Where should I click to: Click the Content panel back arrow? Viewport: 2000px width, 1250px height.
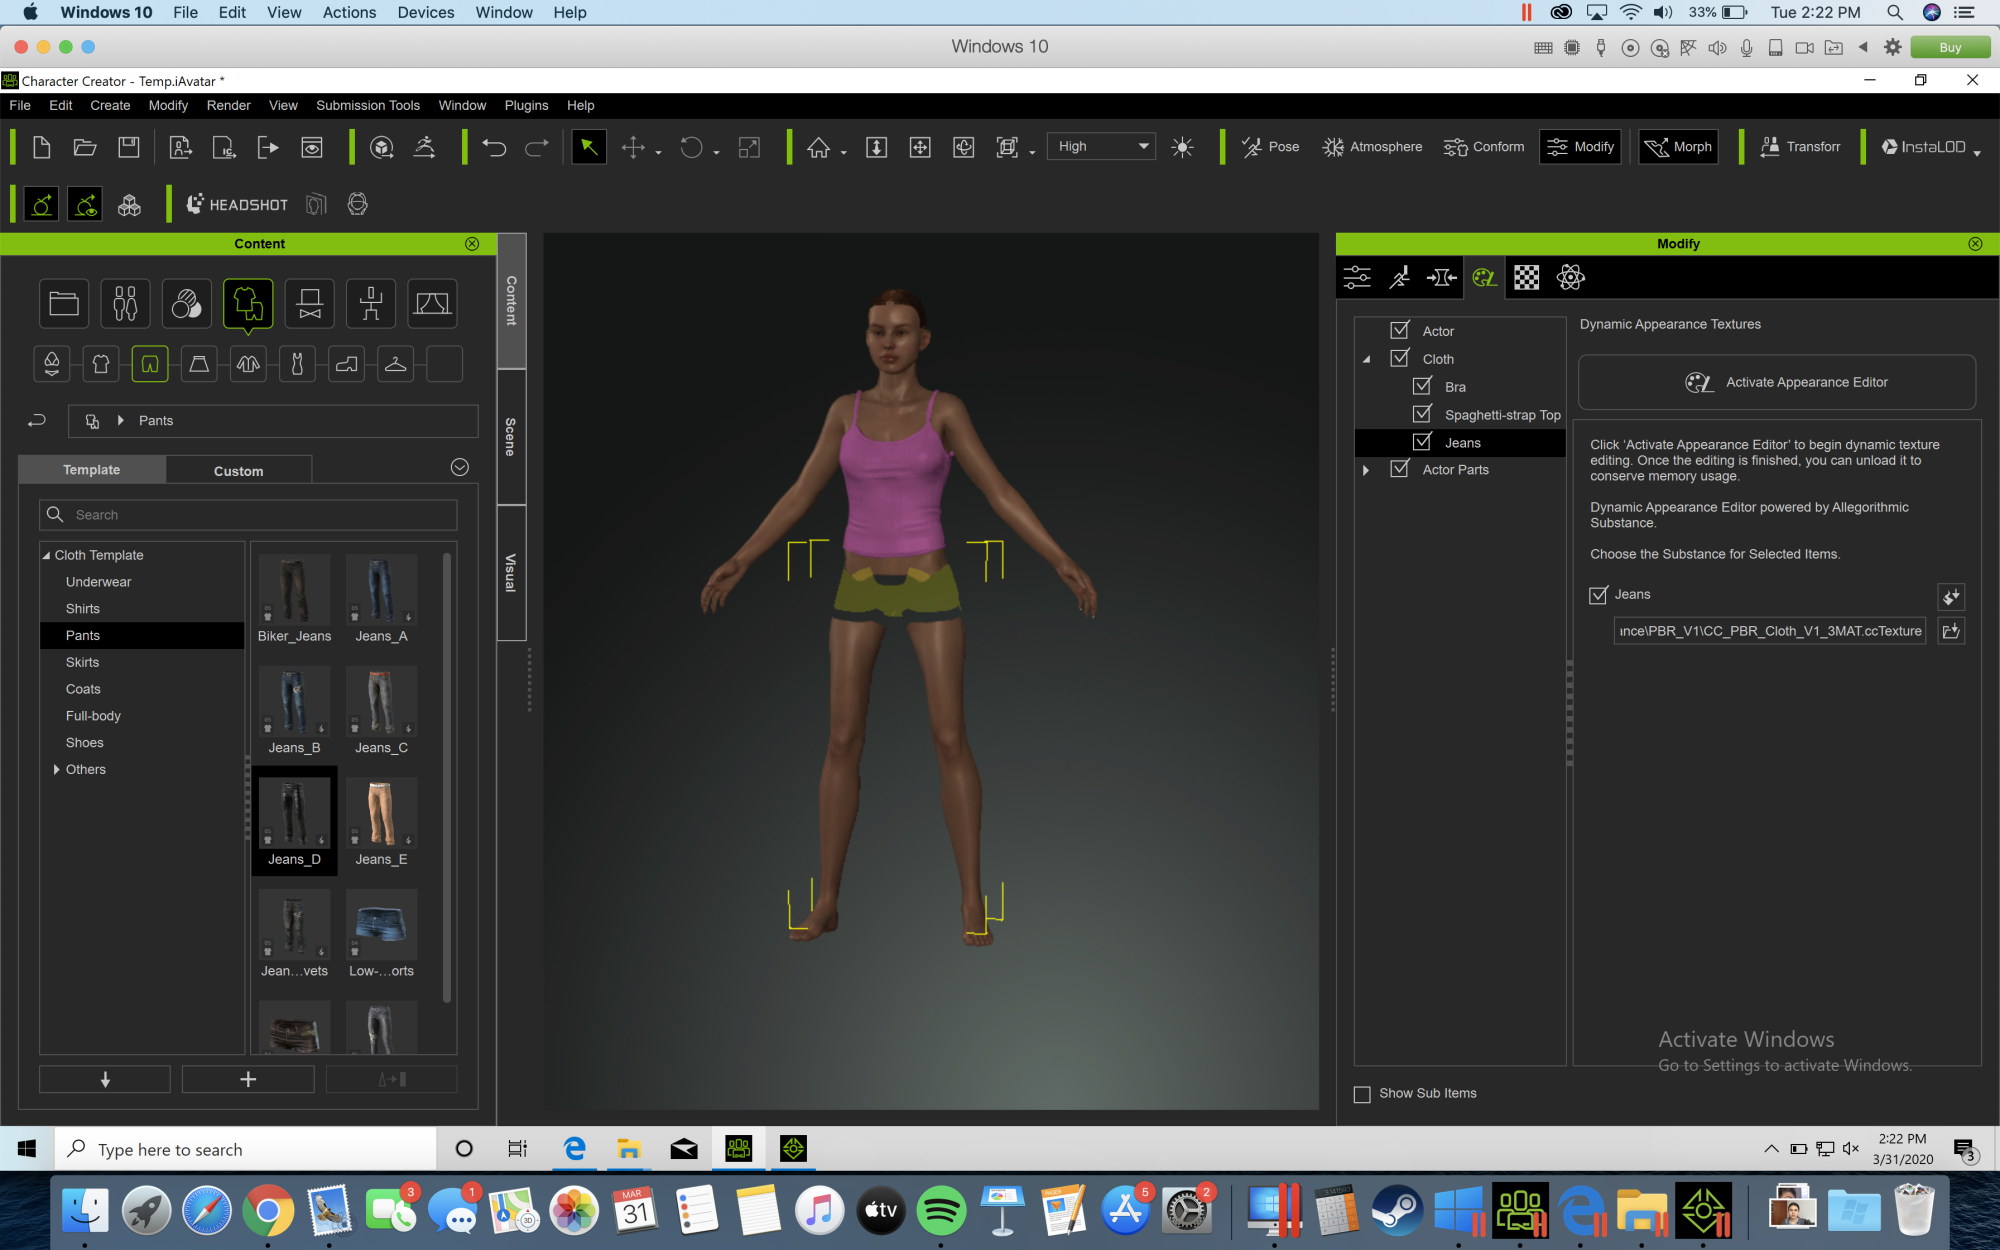click(37, 421)
